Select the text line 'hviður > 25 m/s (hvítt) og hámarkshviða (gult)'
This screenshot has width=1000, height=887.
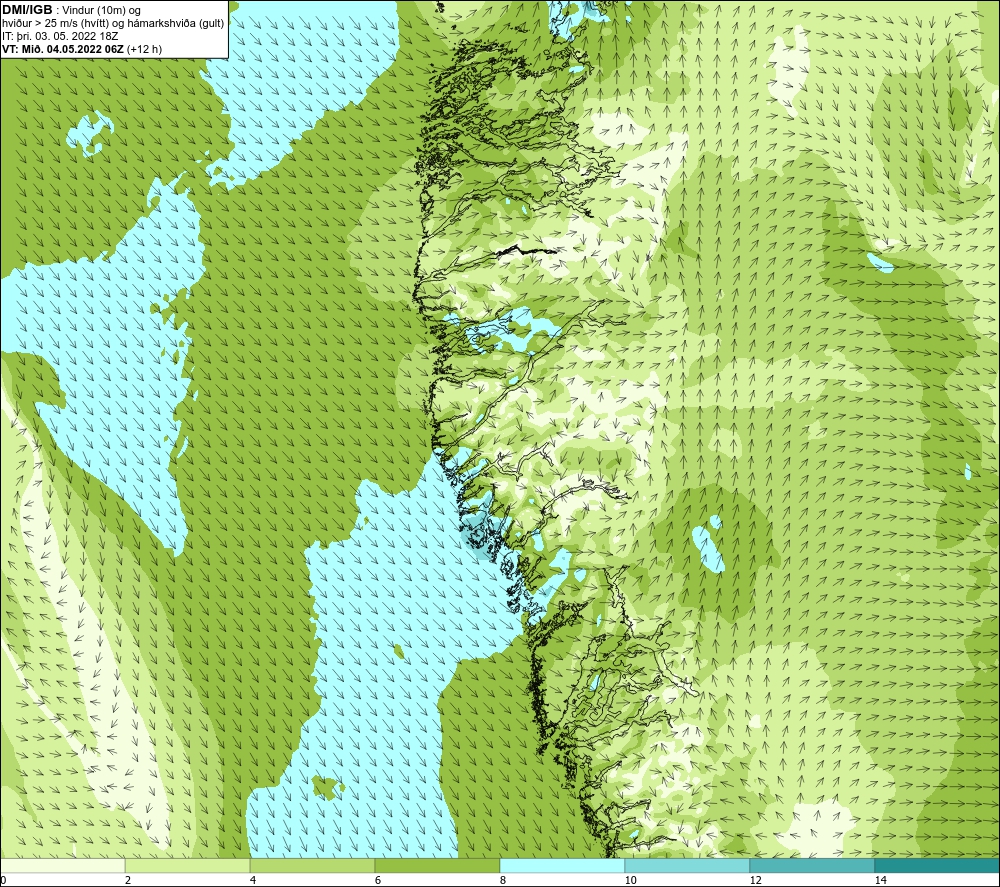pos(114,24)
